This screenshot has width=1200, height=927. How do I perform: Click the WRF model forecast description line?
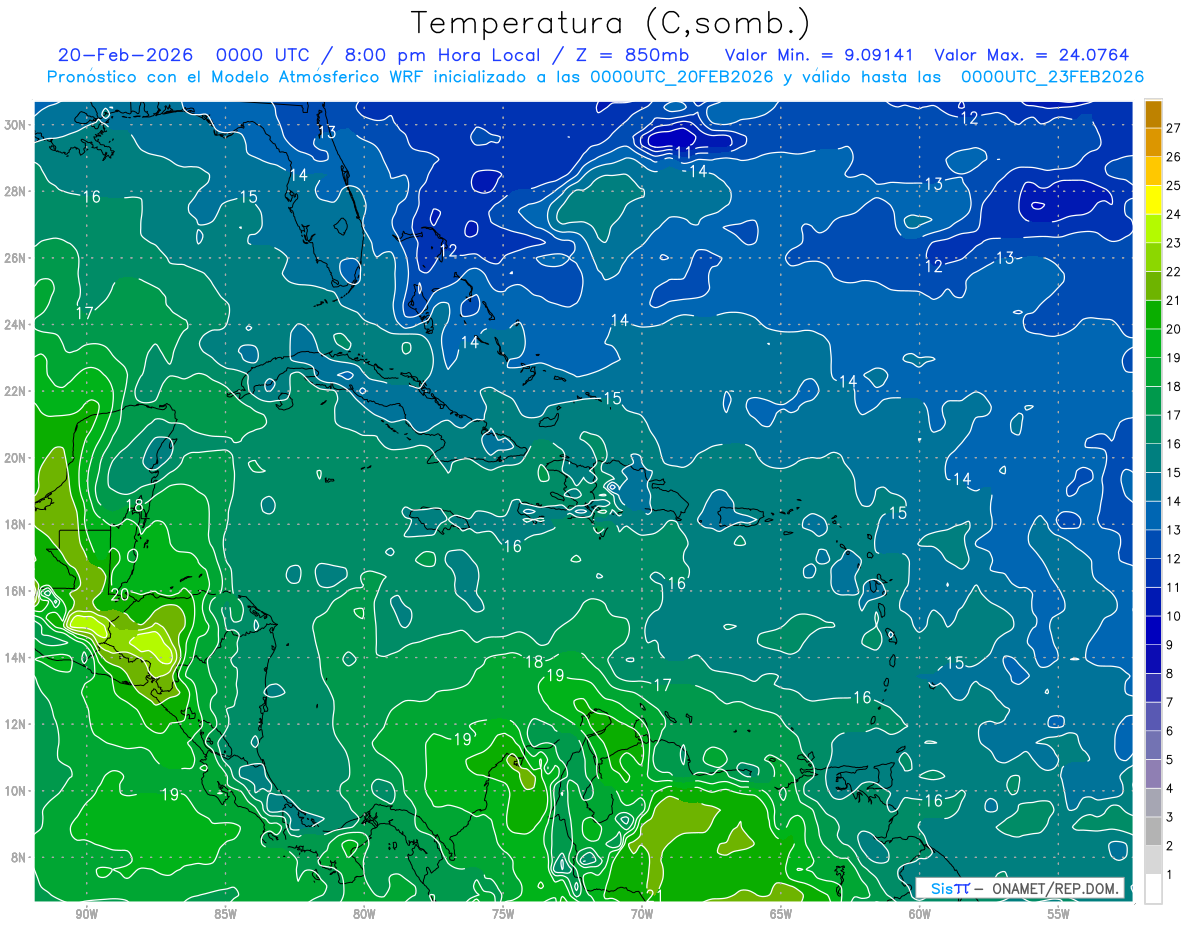click(x=596, y=76)
